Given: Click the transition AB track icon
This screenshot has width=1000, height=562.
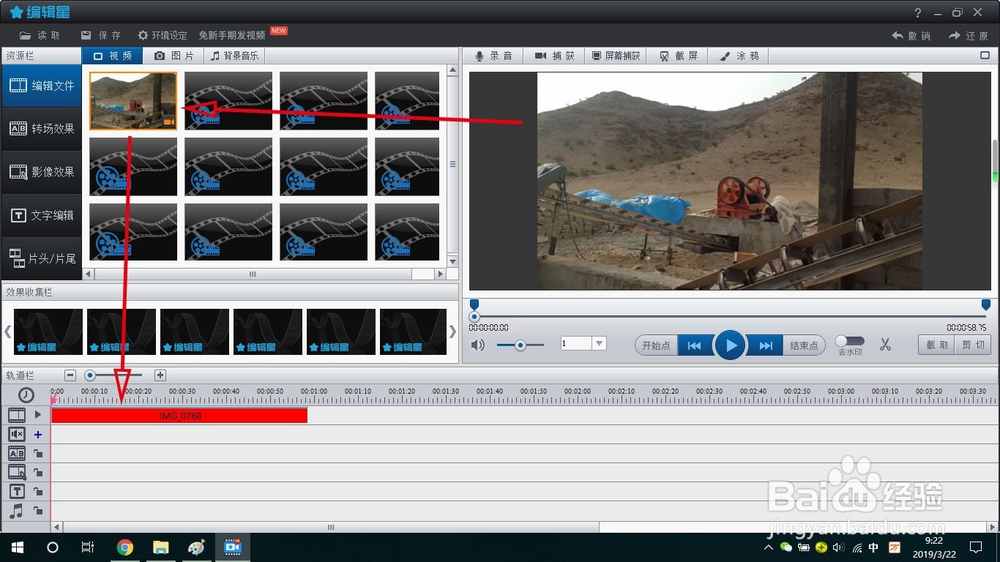Looking at the screenshot, I should click(x=17, y=454).
